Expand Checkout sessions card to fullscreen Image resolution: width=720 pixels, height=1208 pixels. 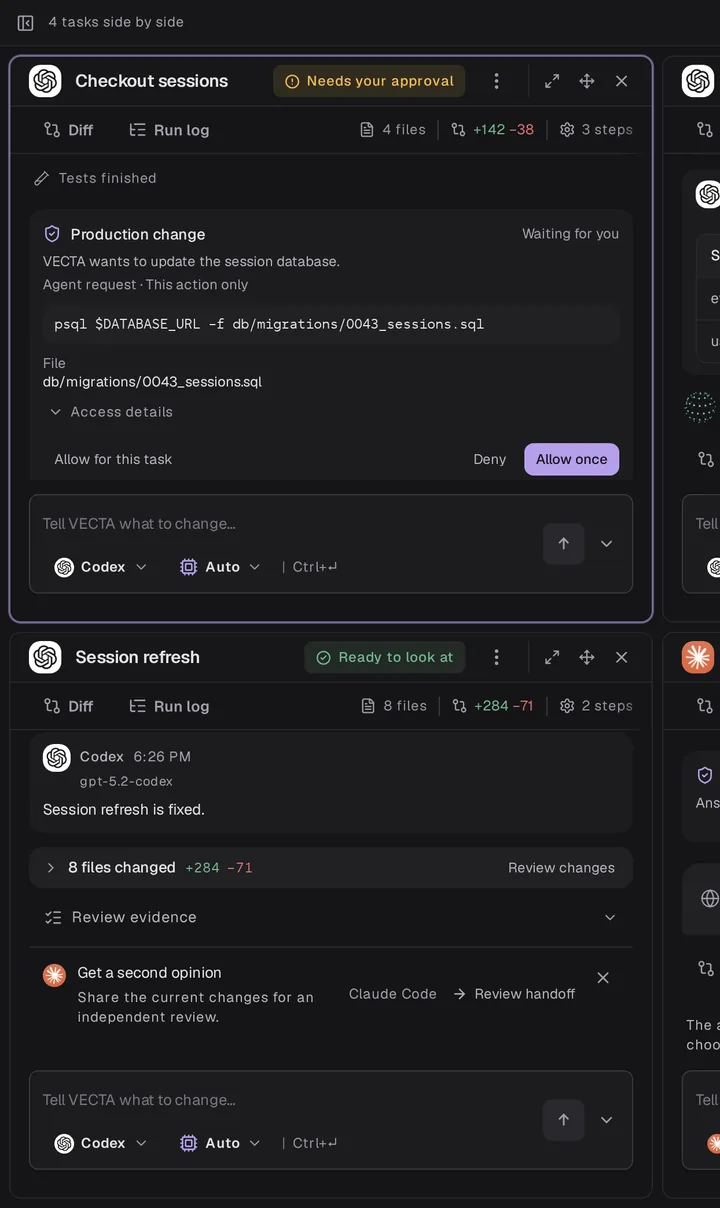pos(552,81)
